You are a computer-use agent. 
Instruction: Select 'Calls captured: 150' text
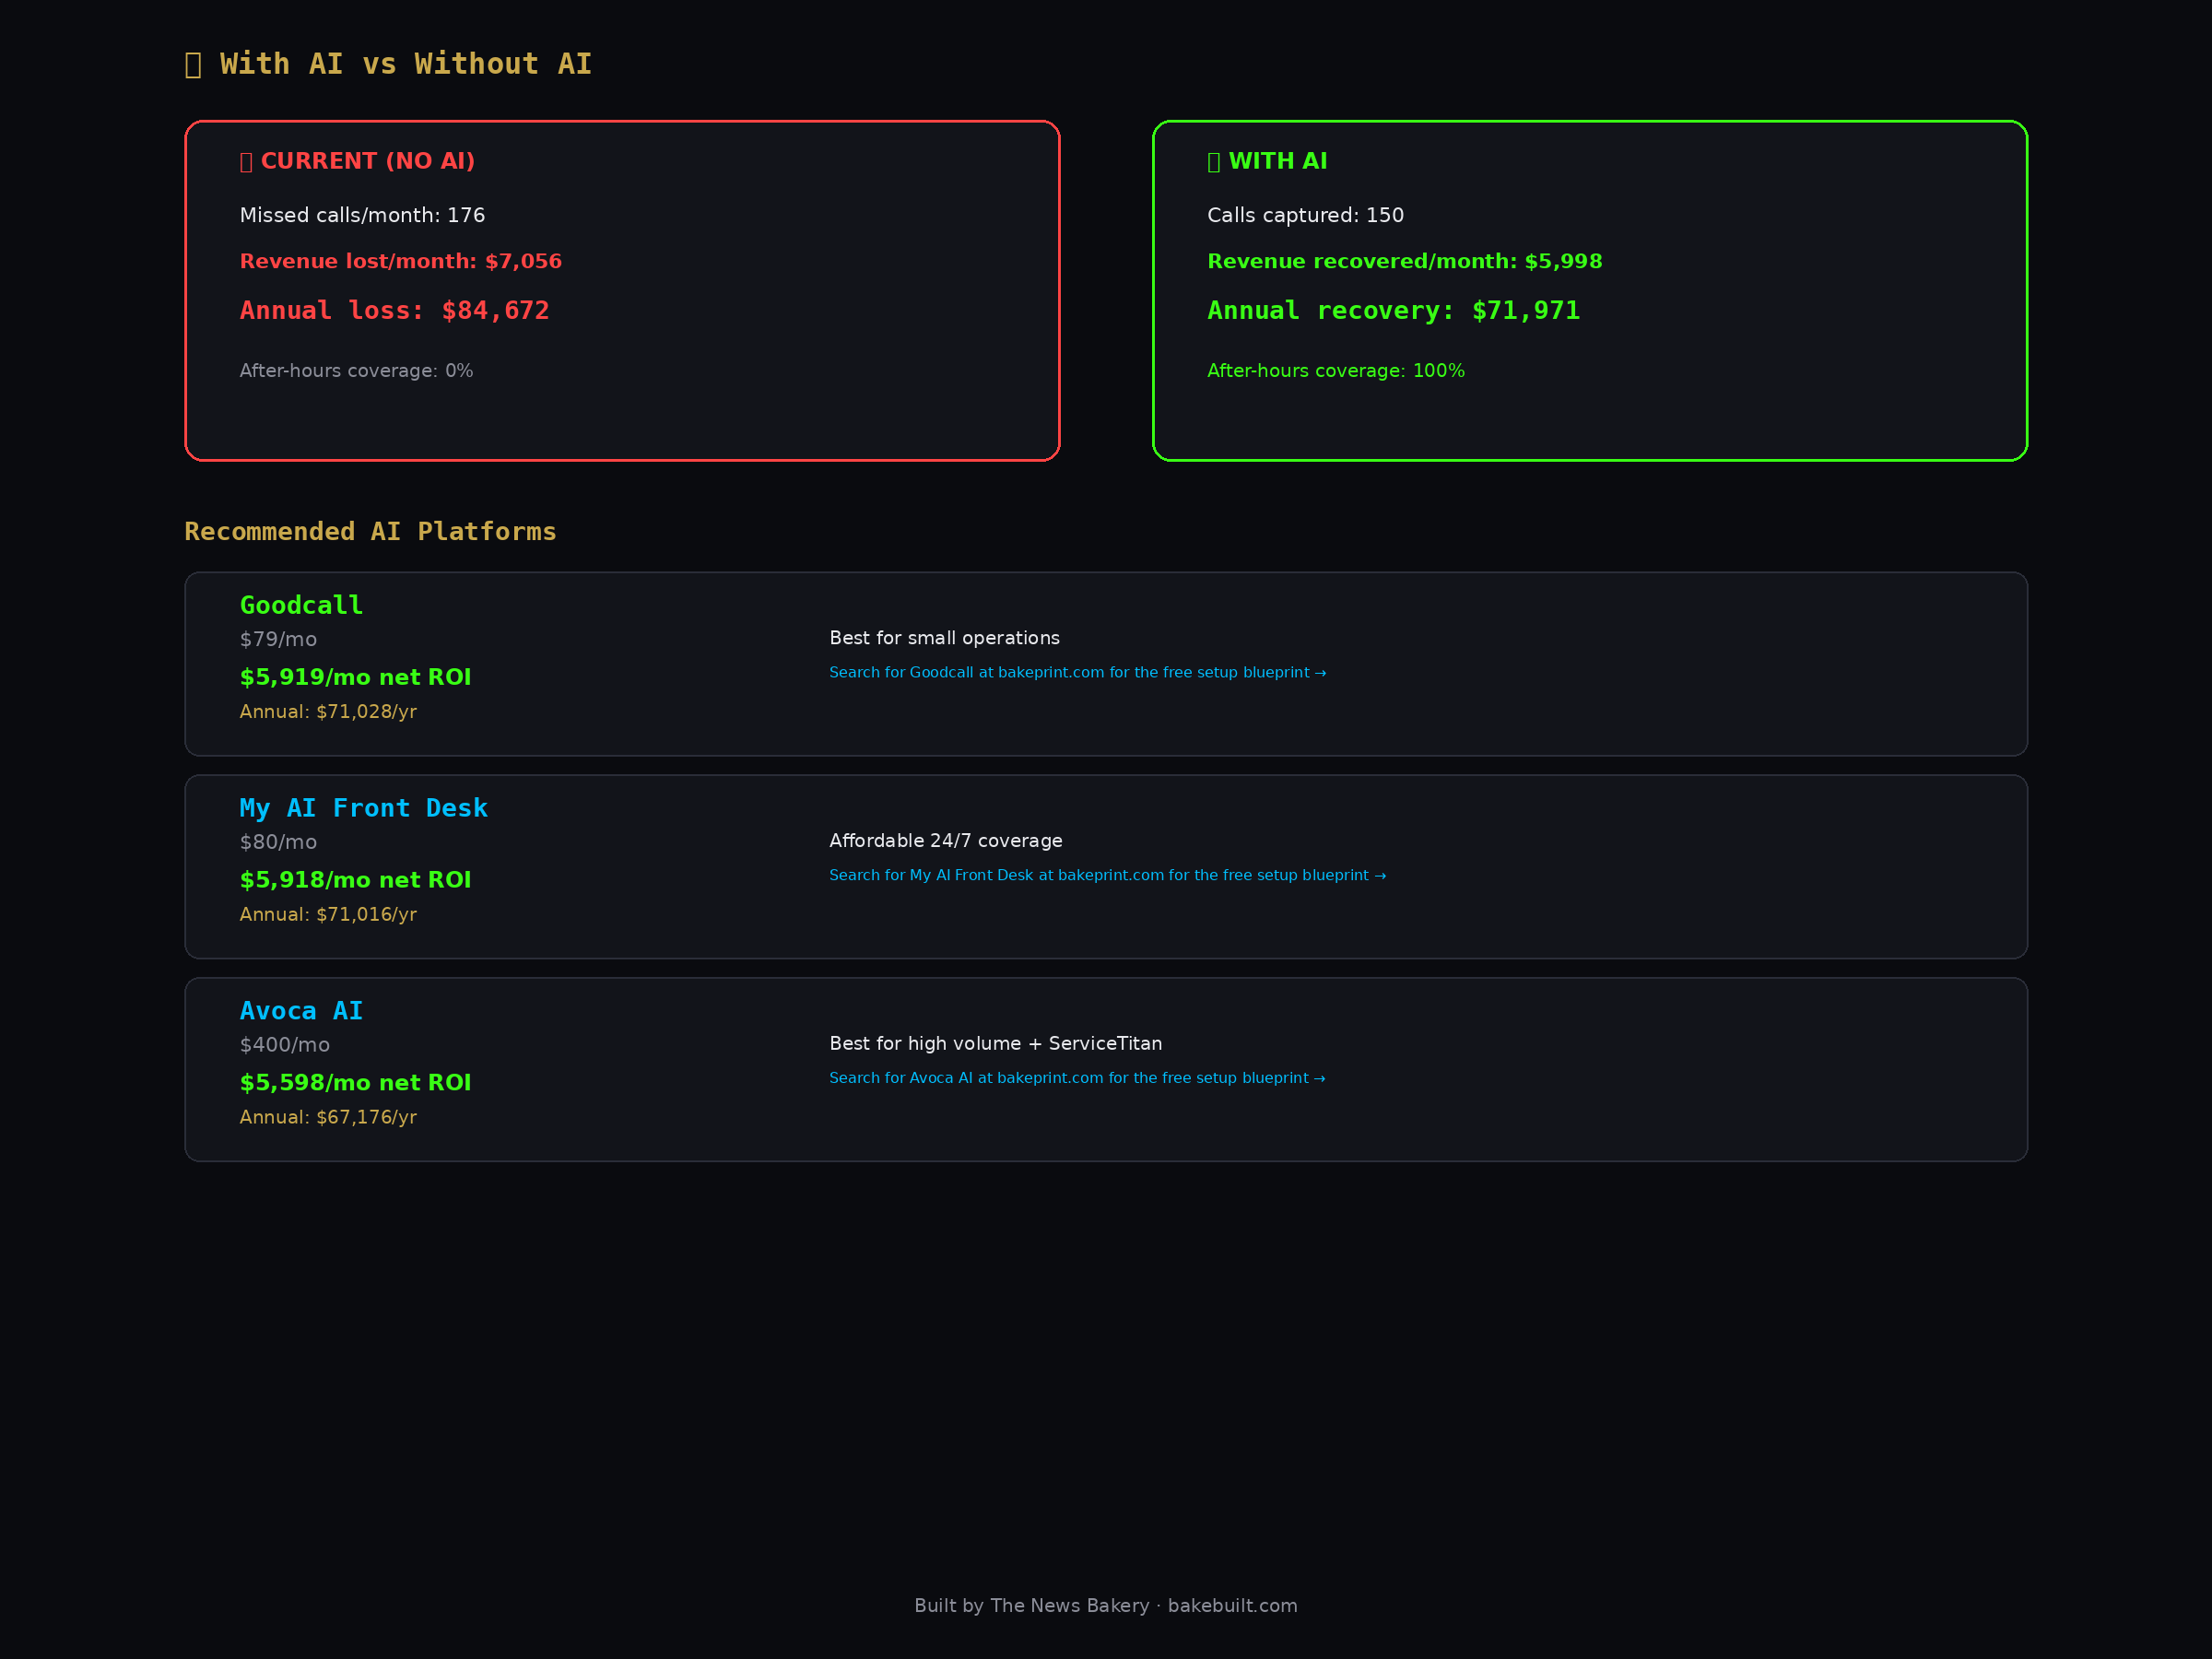point(1305,215)
